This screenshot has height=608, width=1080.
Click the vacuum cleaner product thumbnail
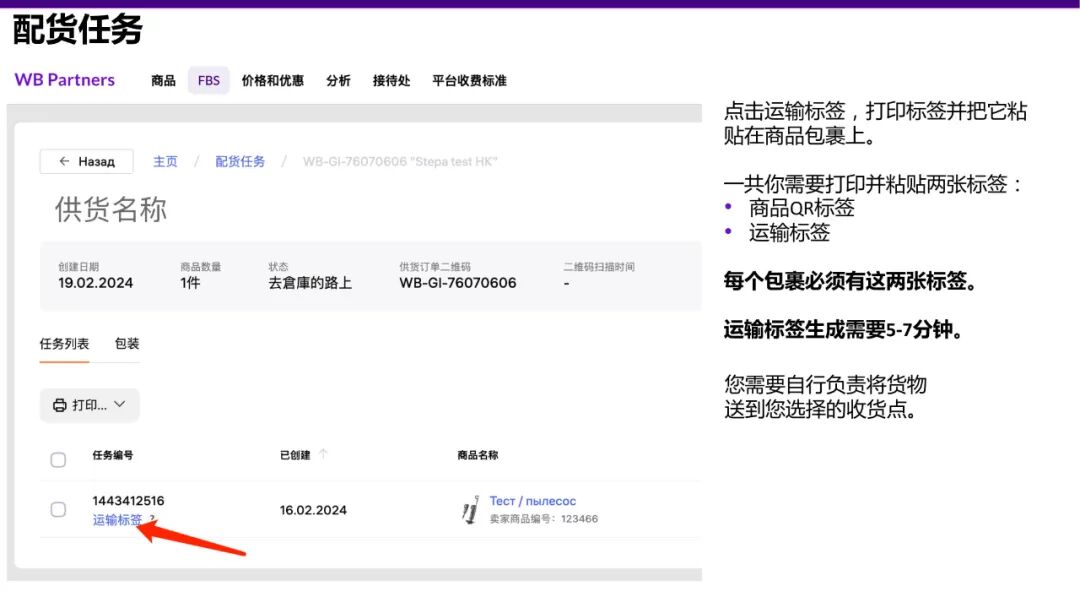coord(470,510)
